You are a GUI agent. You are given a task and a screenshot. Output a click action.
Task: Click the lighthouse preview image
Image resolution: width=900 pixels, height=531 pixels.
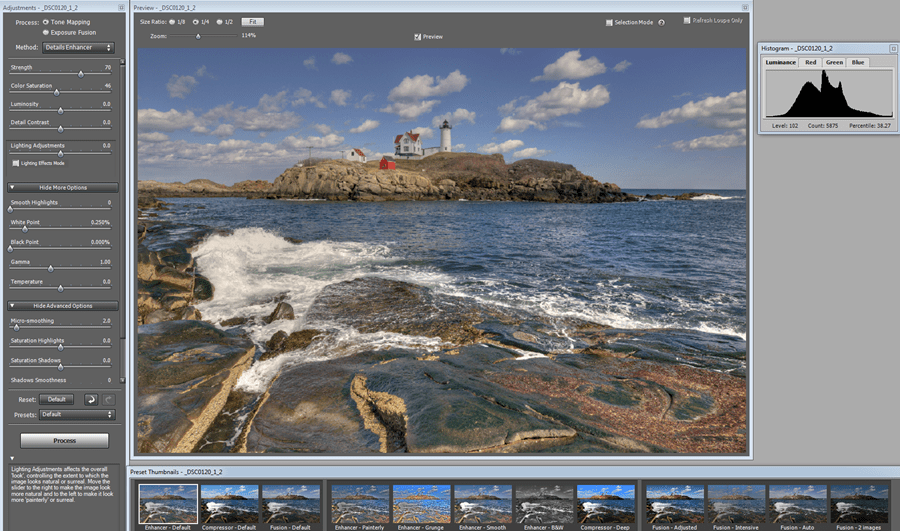pyautogui.click(x=442, y=251)
